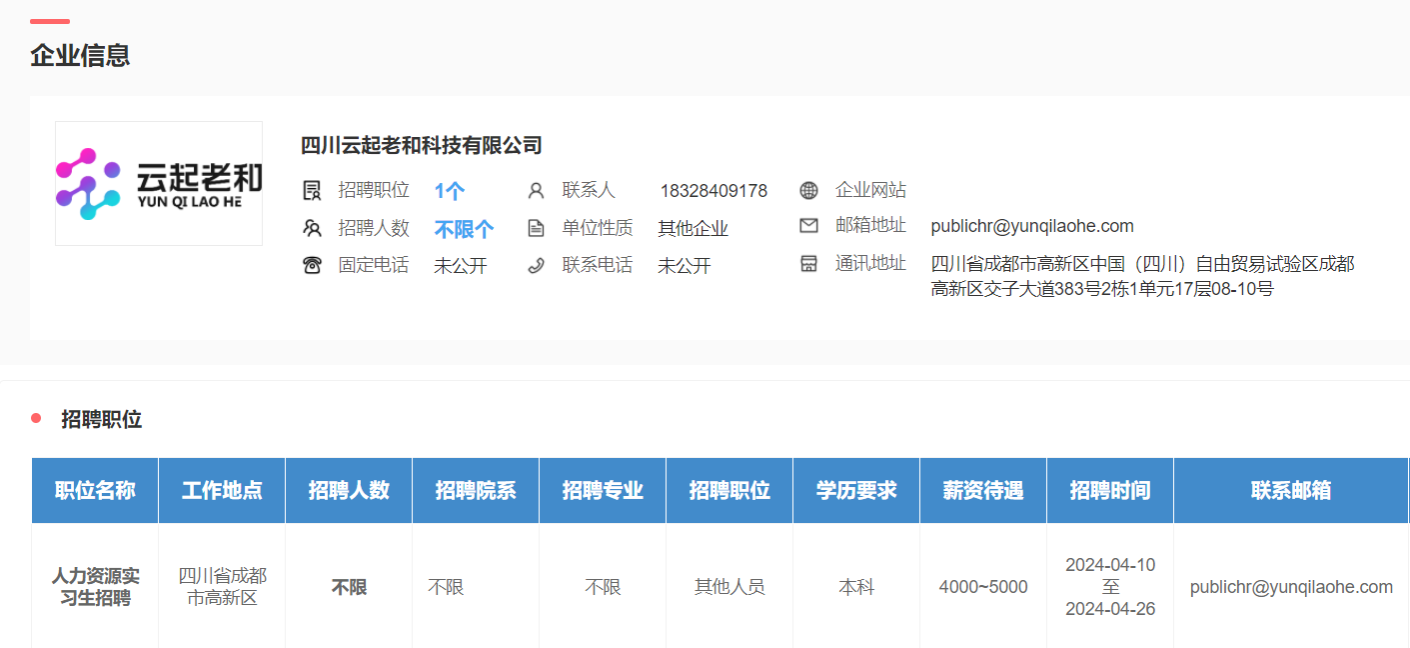This screenshot has width=1410, height=648.
Task: Click the 联系电话 phone handset icon
Action: [x=536, y=265]
